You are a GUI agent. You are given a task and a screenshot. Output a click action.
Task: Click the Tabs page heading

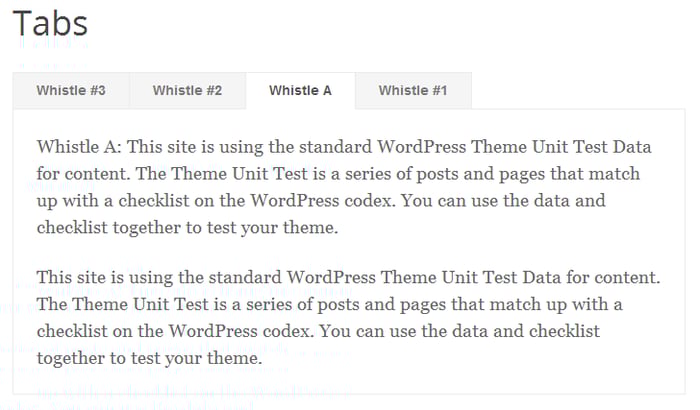tap(50, 24)
